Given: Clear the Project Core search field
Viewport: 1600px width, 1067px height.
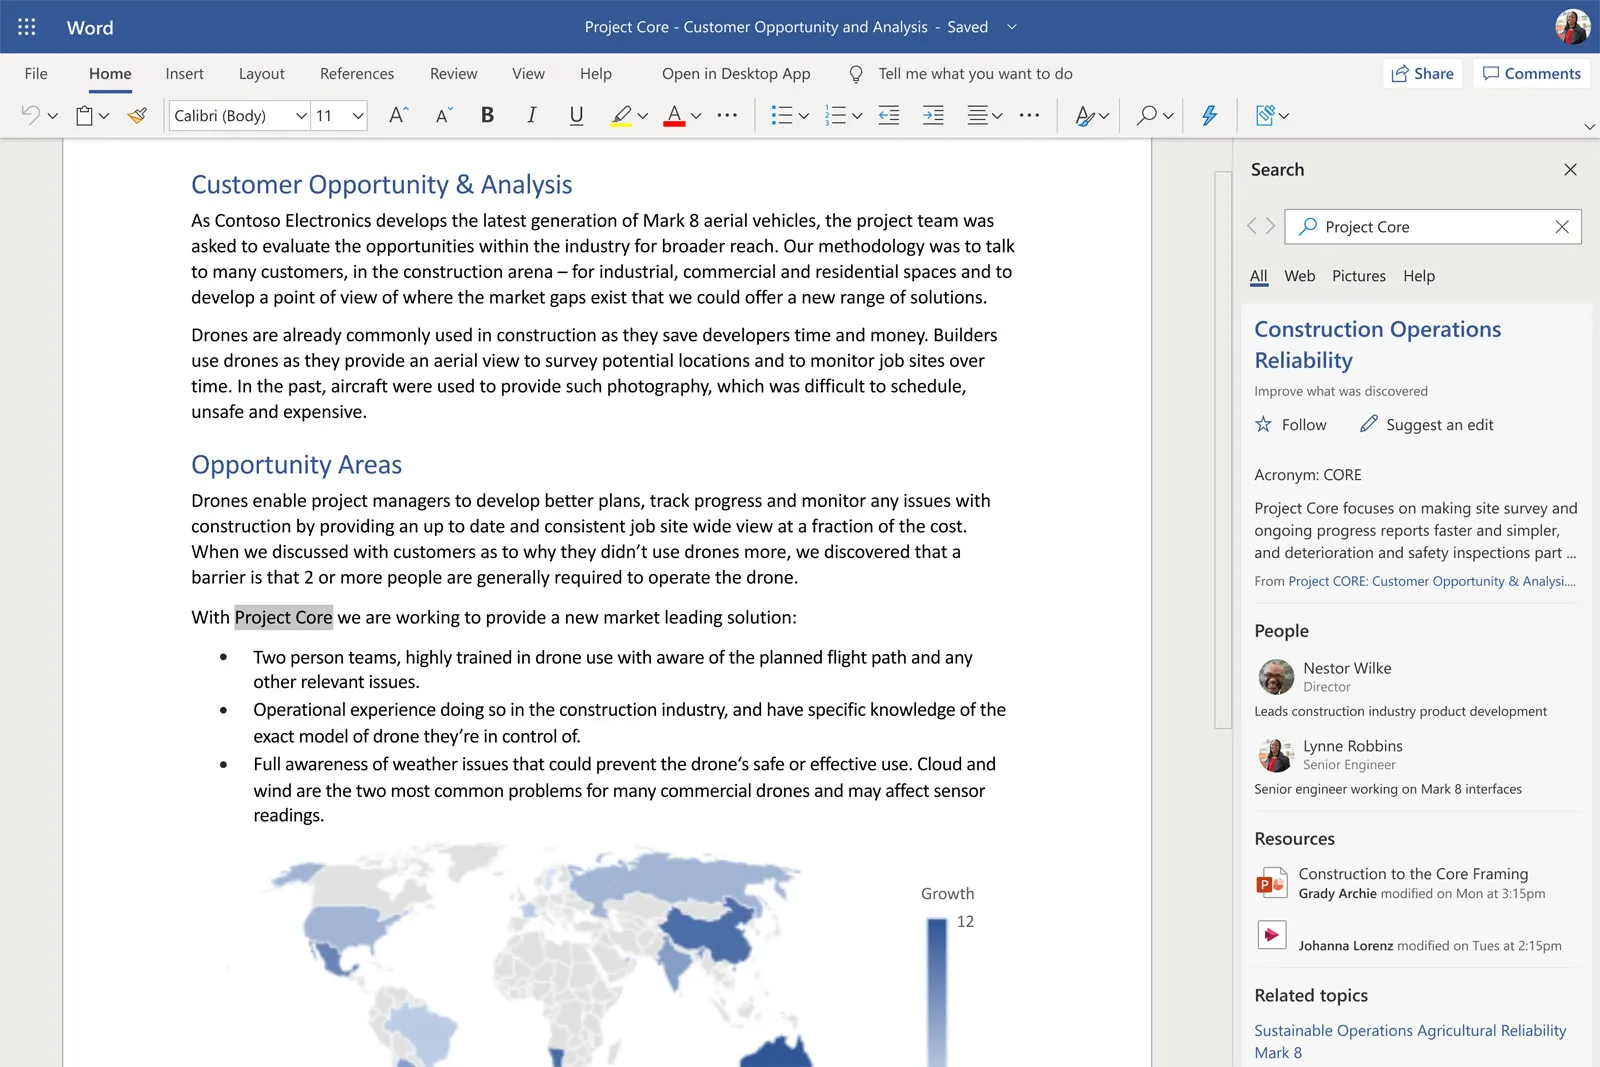Looking at the screenshot, I should [x=1562, y=226].
